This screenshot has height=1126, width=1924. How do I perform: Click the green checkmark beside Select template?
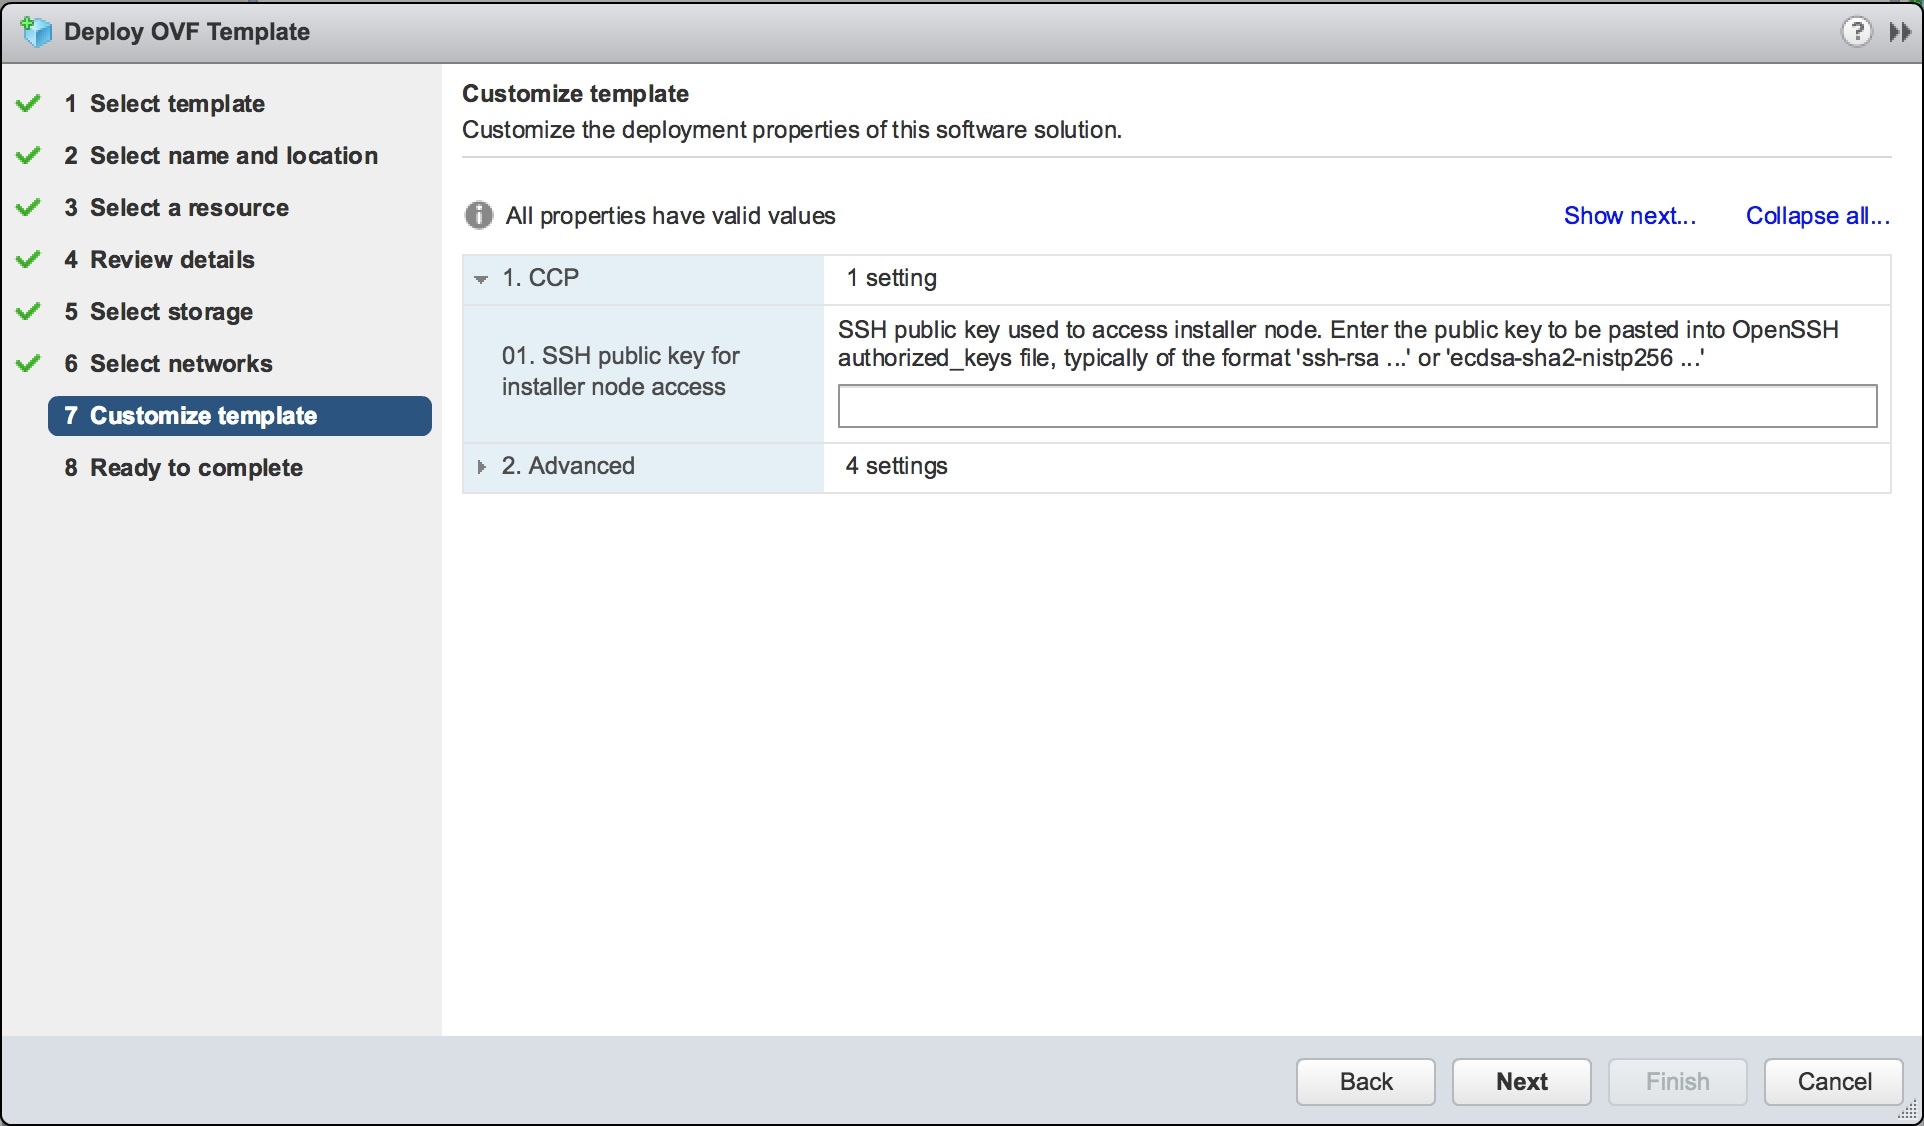pyautogui.click(x=27, y=102)
